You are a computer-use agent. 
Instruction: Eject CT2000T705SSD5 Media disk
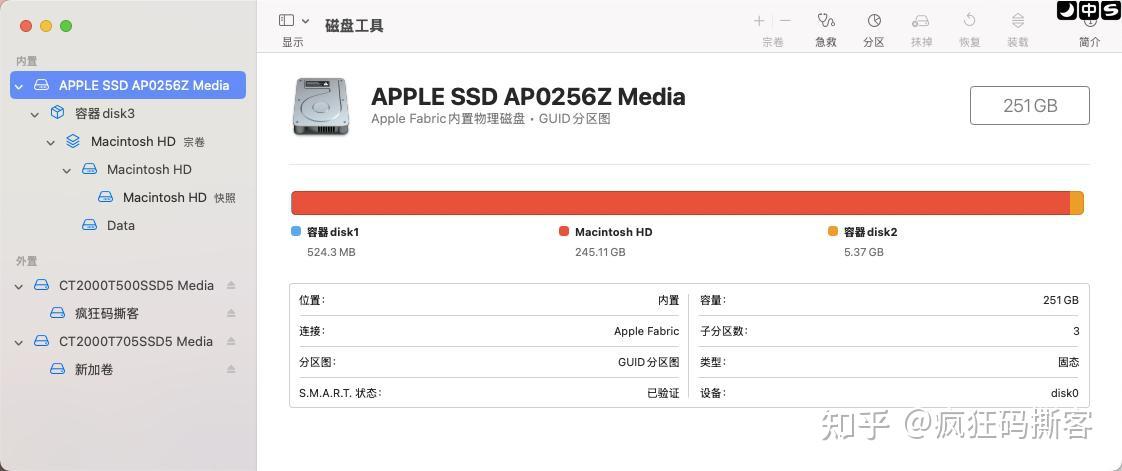click(231, 341)
